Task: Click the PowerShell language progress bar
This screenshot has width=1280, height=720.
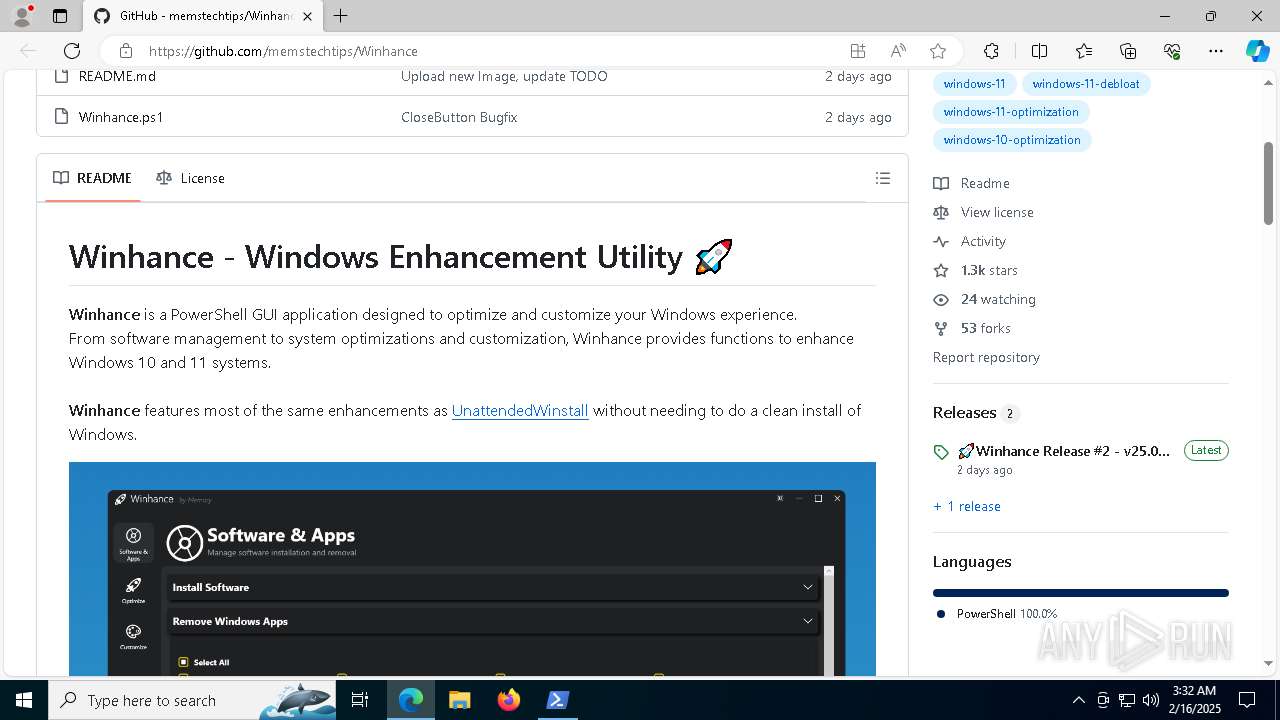Action: [x=1081, y=593]
